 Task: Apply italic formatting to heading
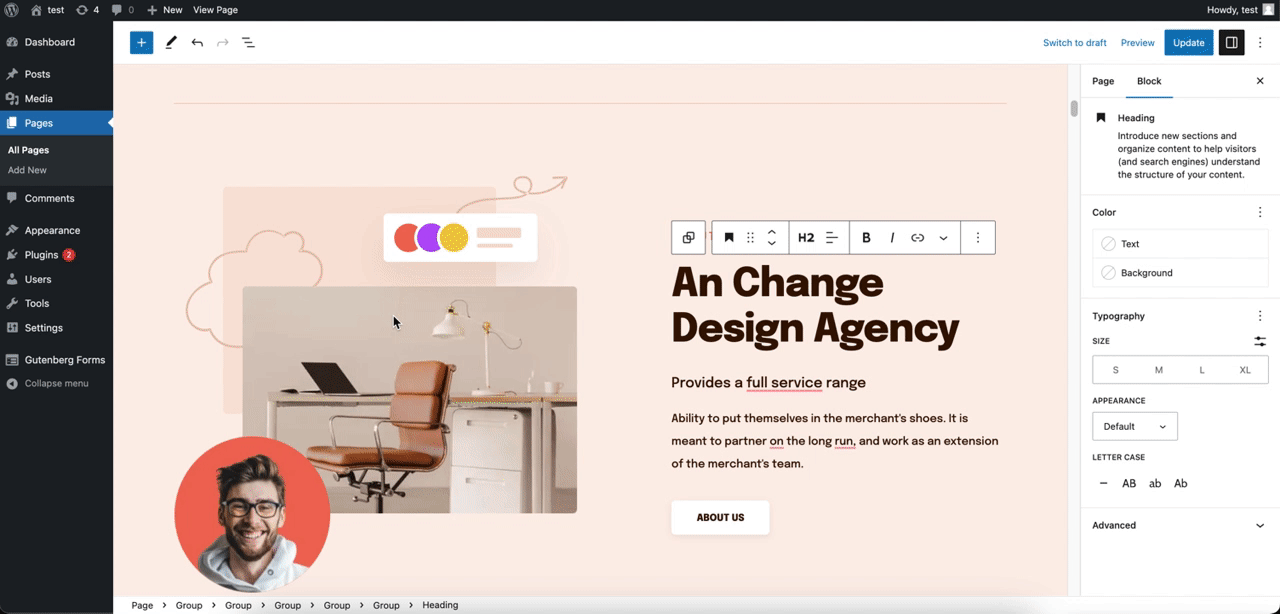coord(892,238)
